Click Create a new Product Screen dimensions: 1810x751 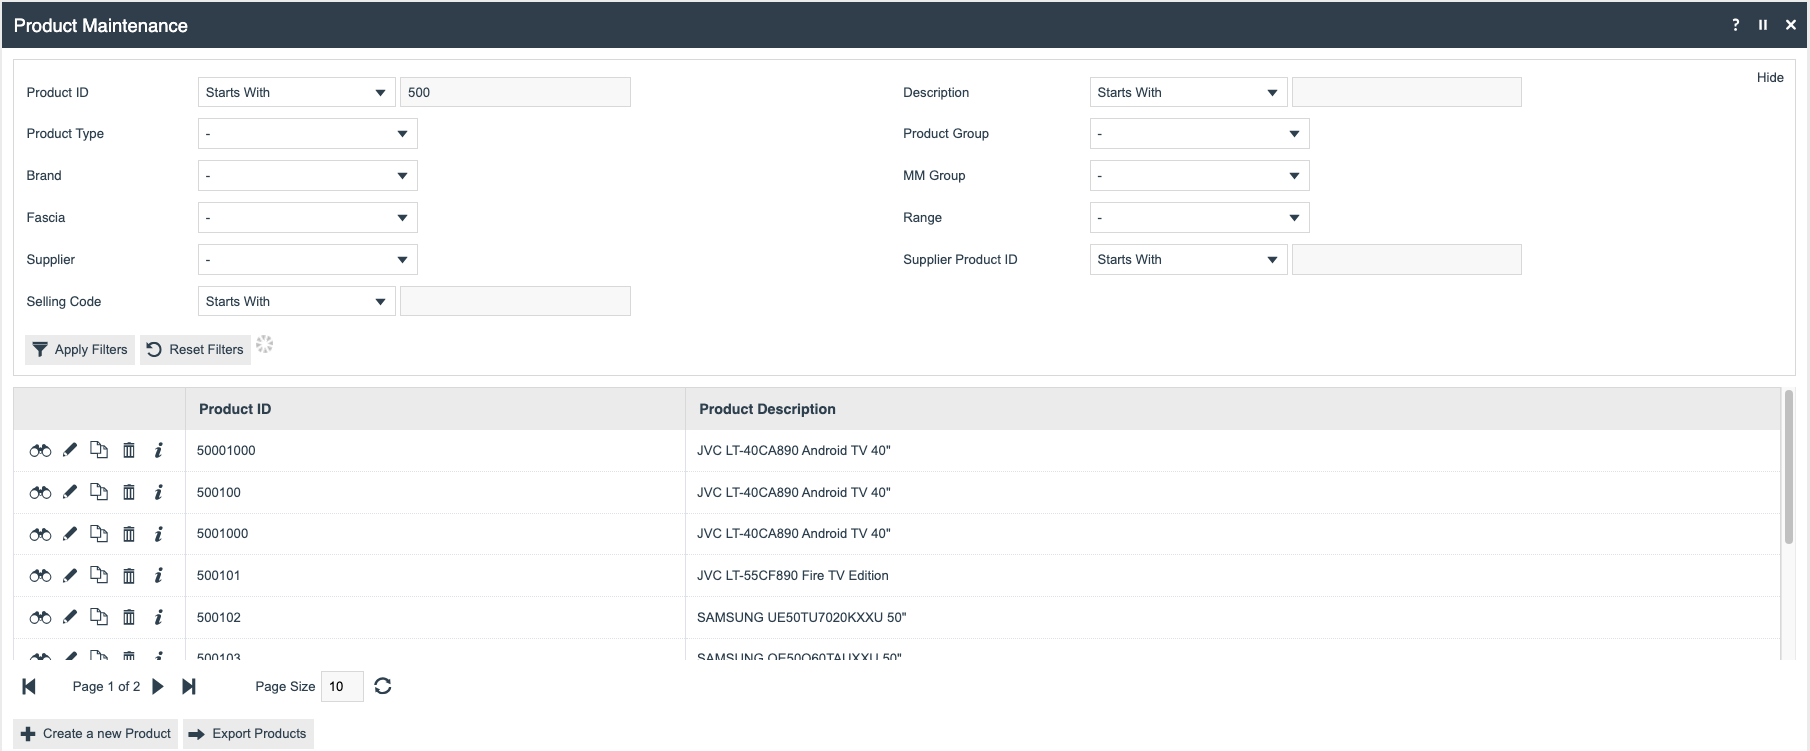tap(96, 734)
